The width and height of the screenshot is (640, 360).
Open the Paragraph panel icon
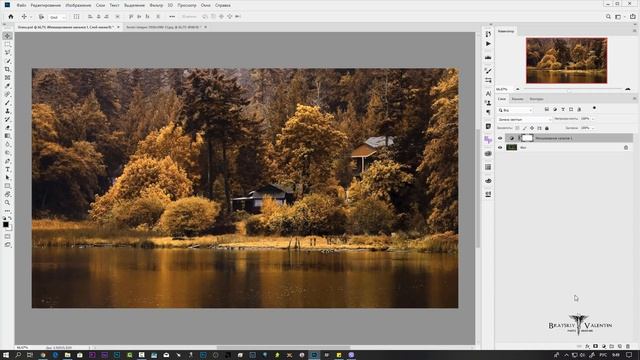[488, 112]
